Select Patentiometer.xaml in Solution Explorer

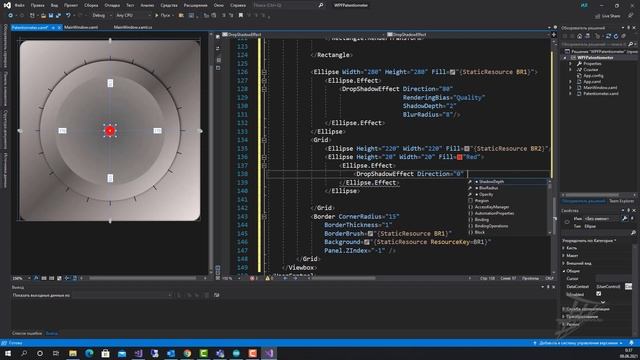[x=600, y=93]
